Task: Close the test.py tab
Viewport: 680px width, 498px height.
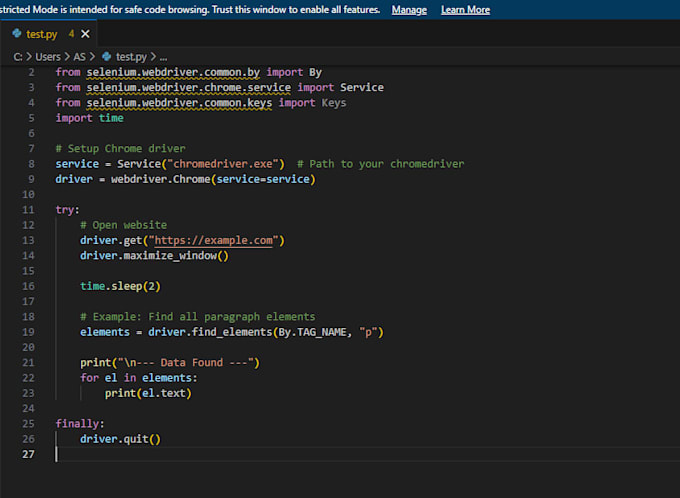Action: point(85,33)
